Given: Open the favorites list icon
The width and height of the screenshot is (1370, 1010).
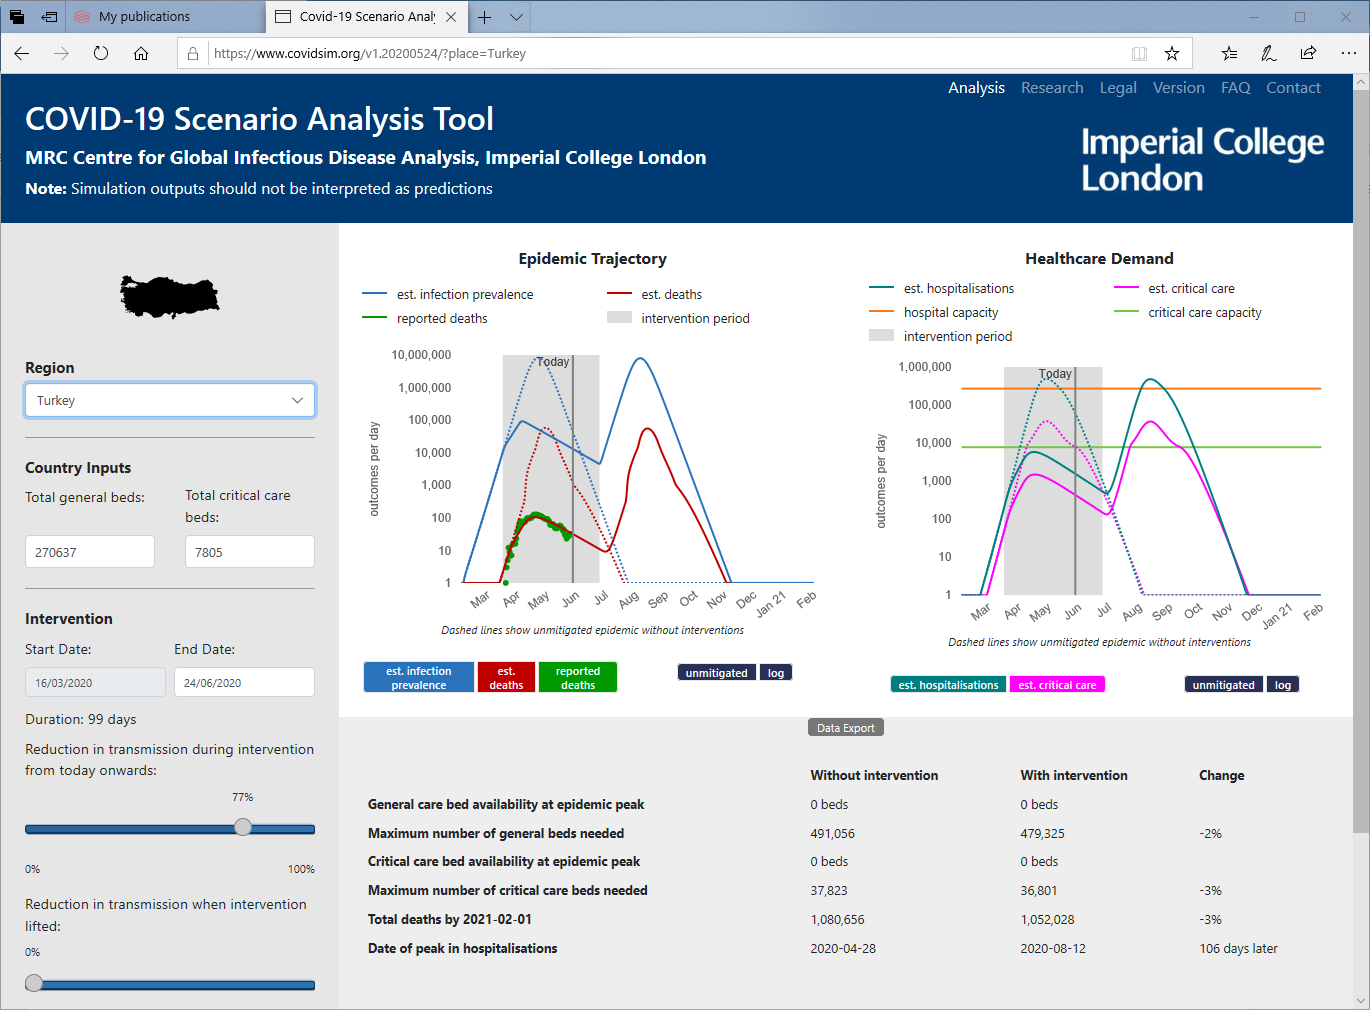Looking at the screenshot, I should click(1229, 54).
